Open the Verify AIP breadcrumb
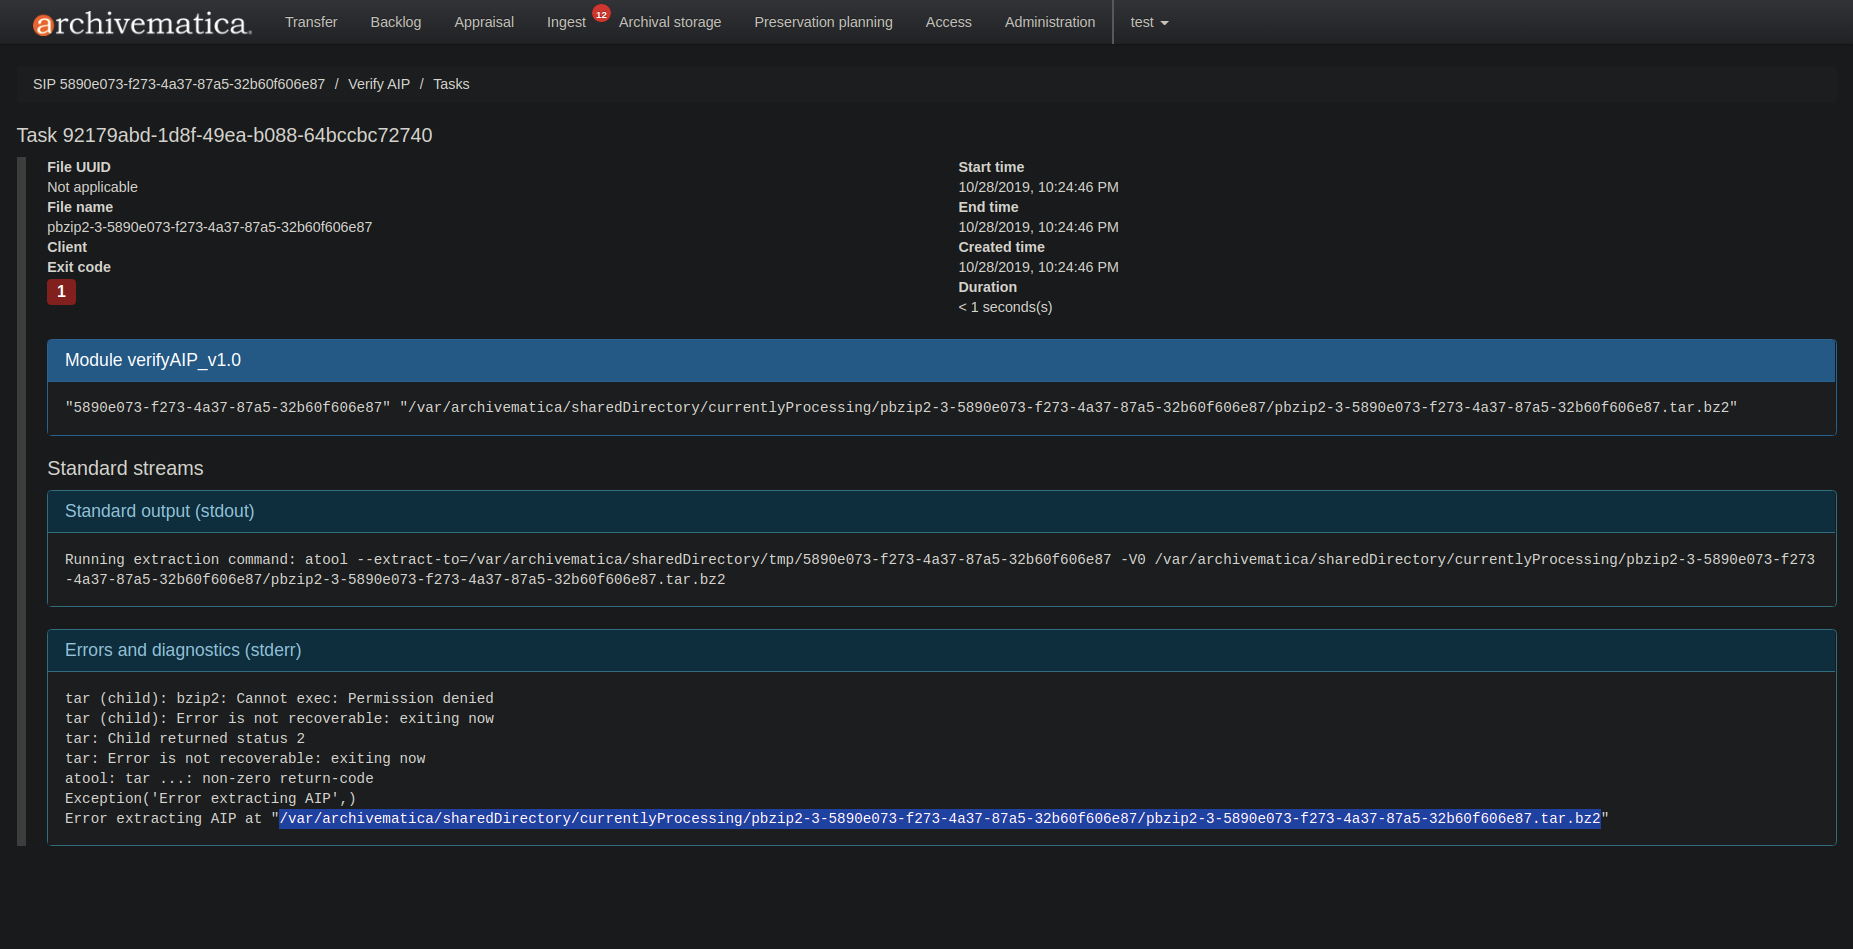Viewport: 1853px width, 949px height. (x=379, y=84)
